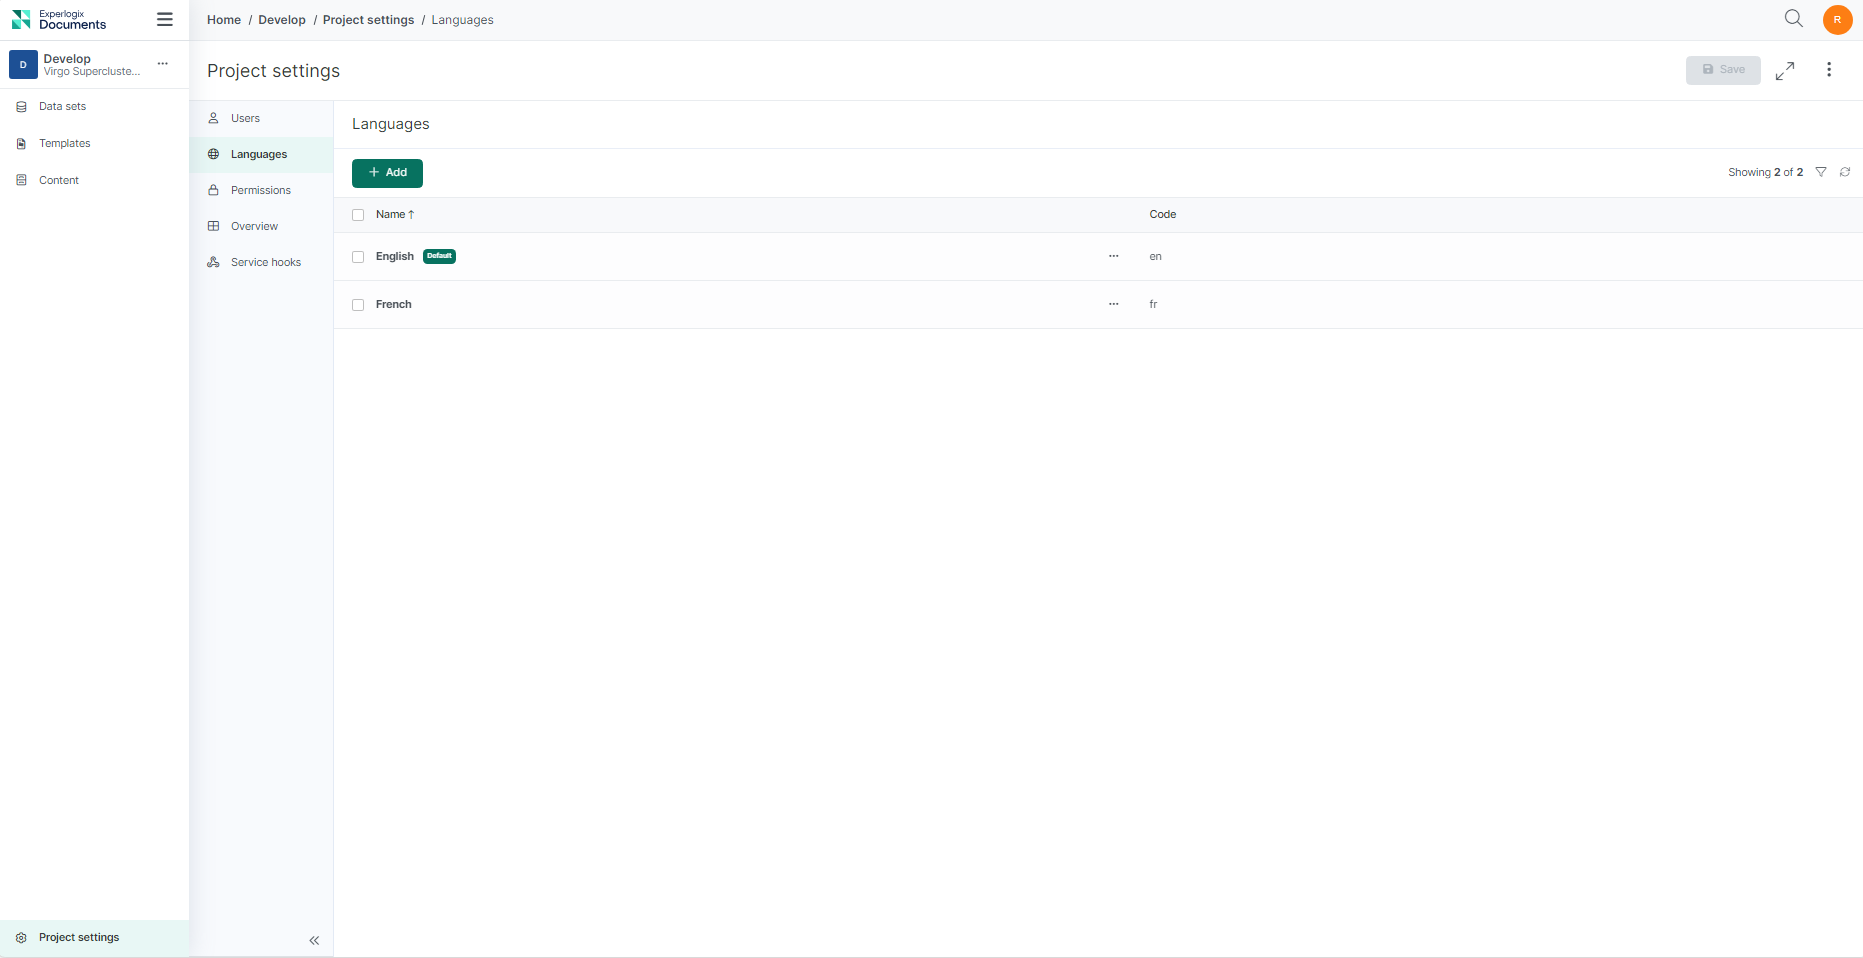Go to the Permissions settings tab
1863x958 pixels.
pyautogui.click(x=260, y=190)
